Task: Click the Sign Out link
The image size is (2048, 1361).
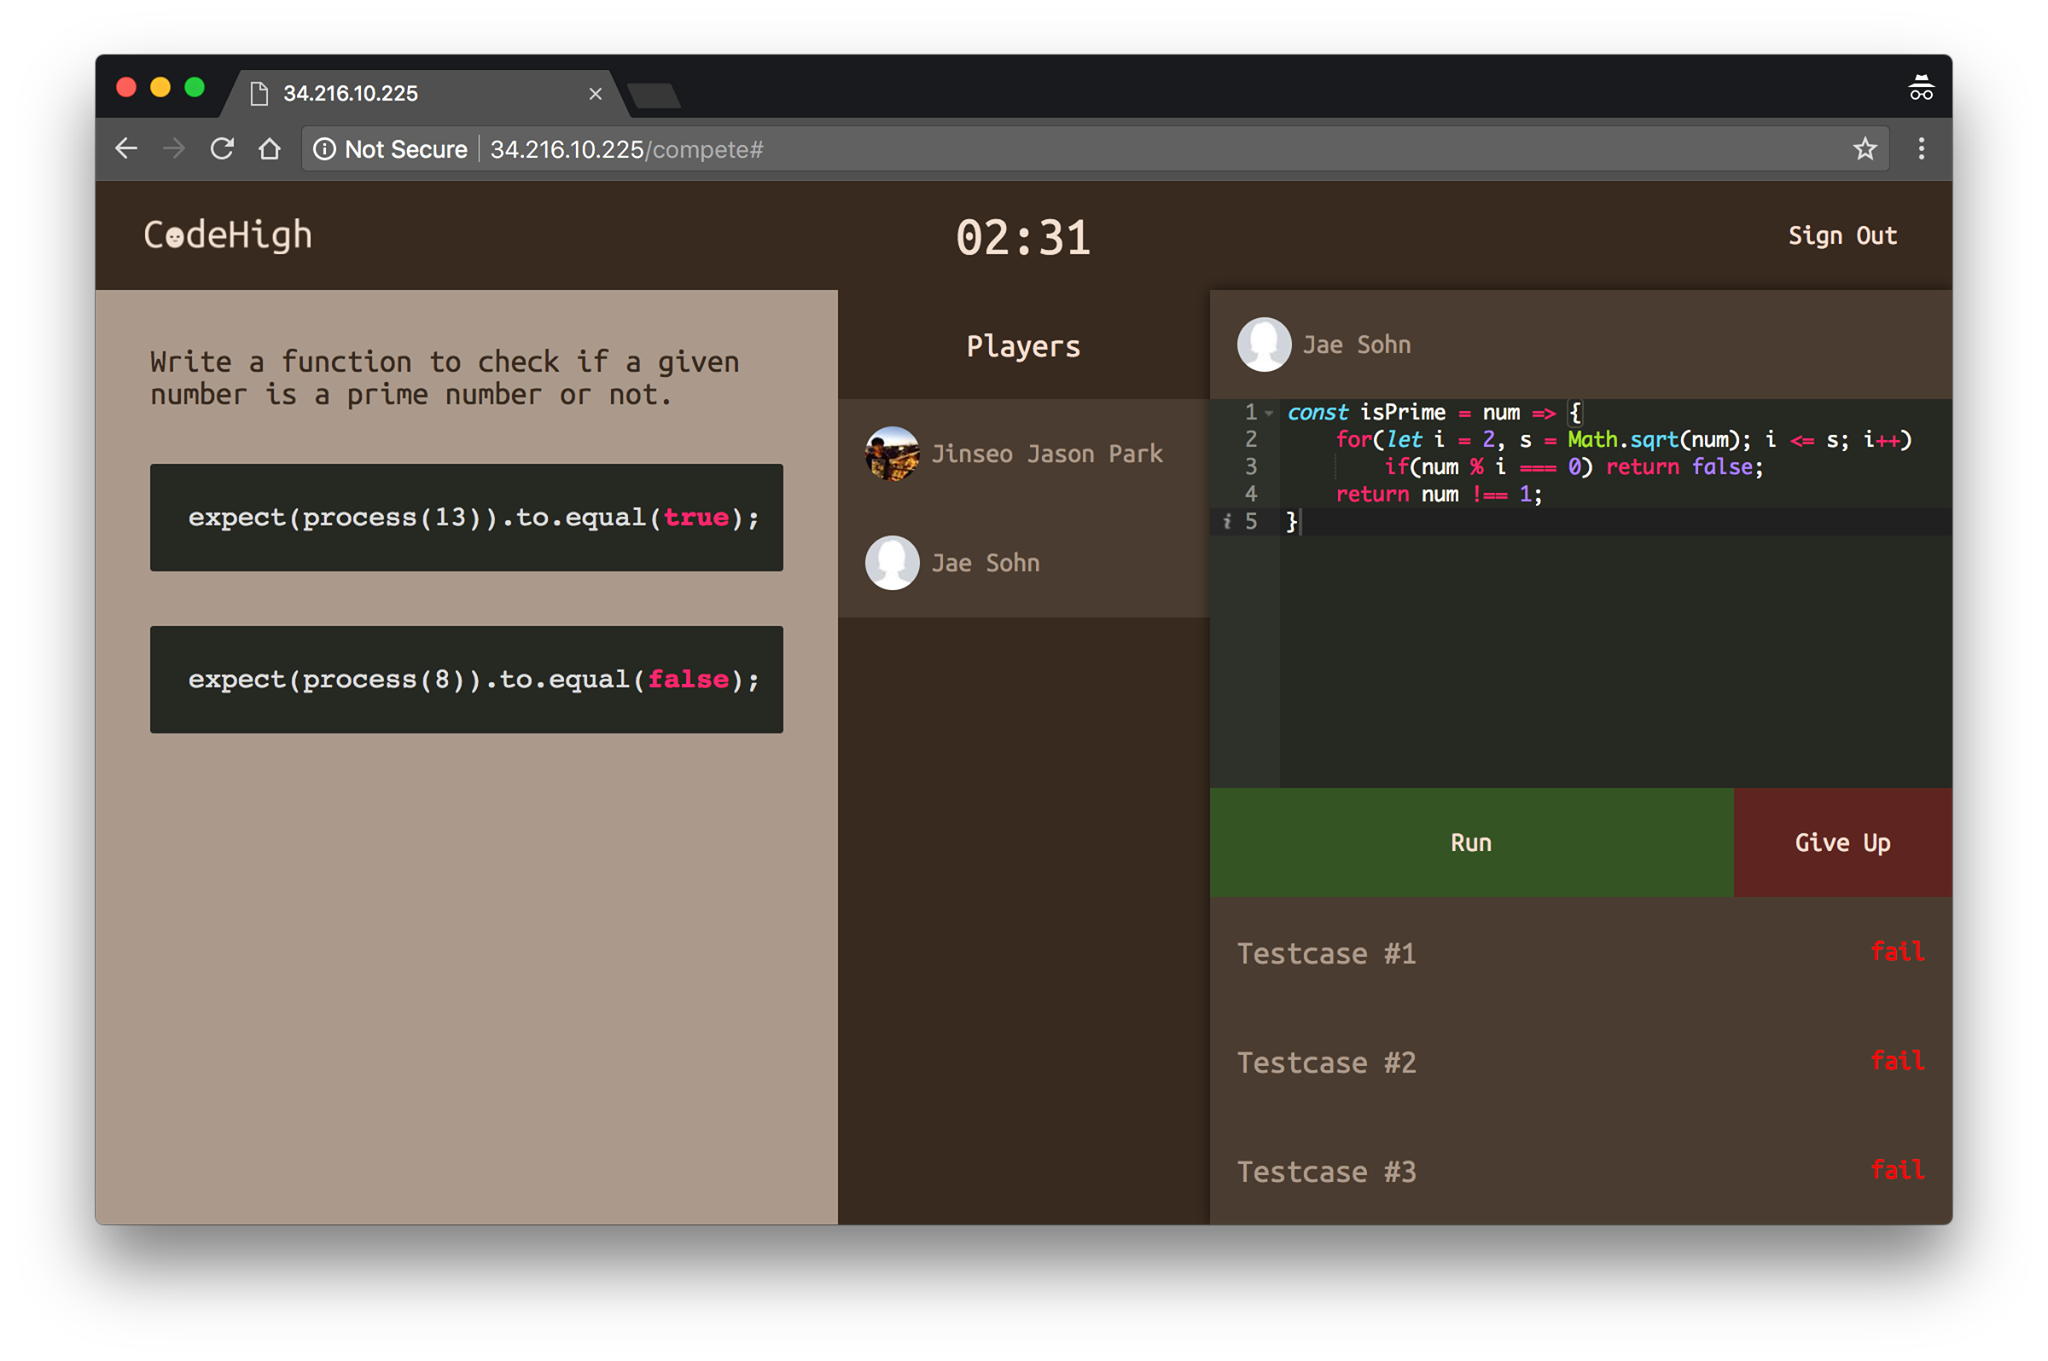Action: 1841,236
